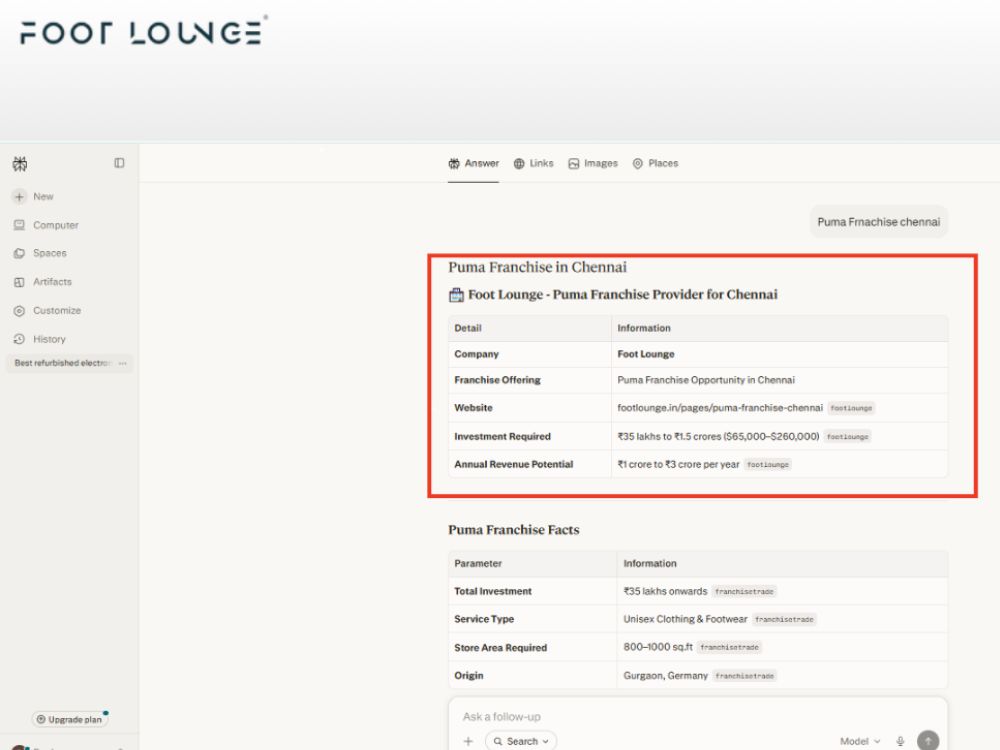Switch to the Images tab

tap(593, 163)
